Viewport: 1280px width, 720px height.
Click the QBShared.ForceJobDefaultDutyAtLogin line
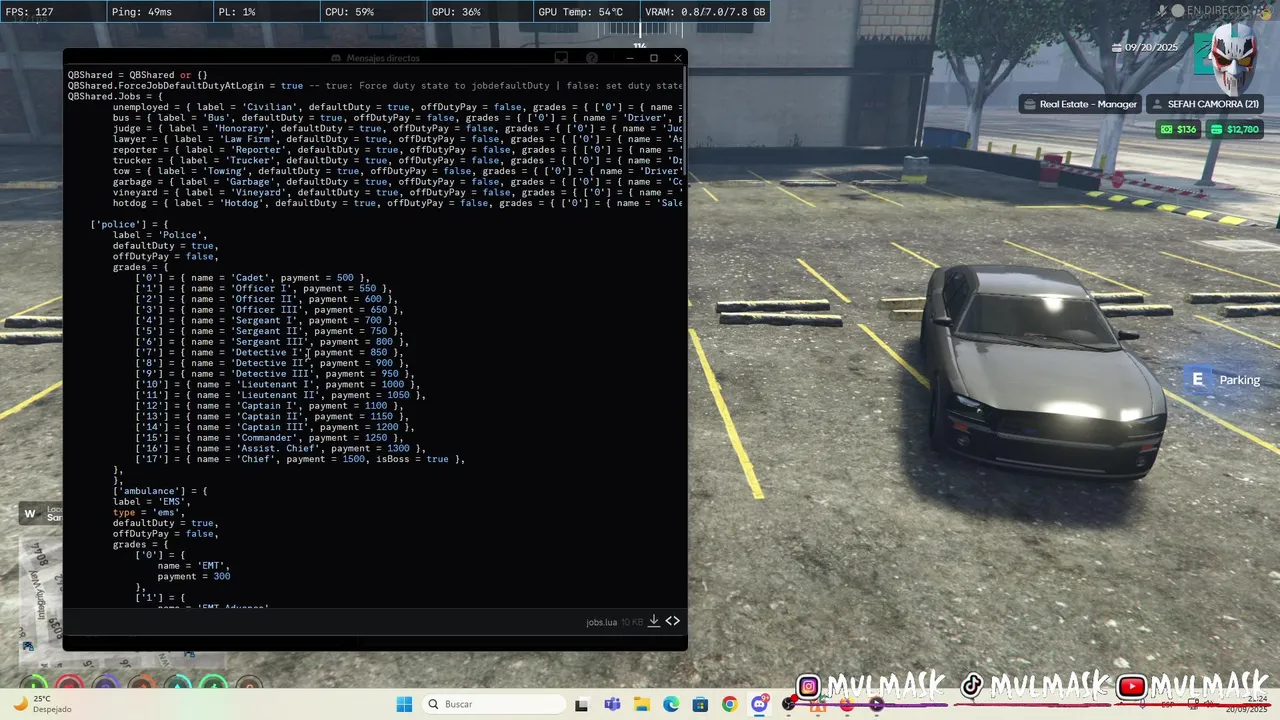coord(375,86)
